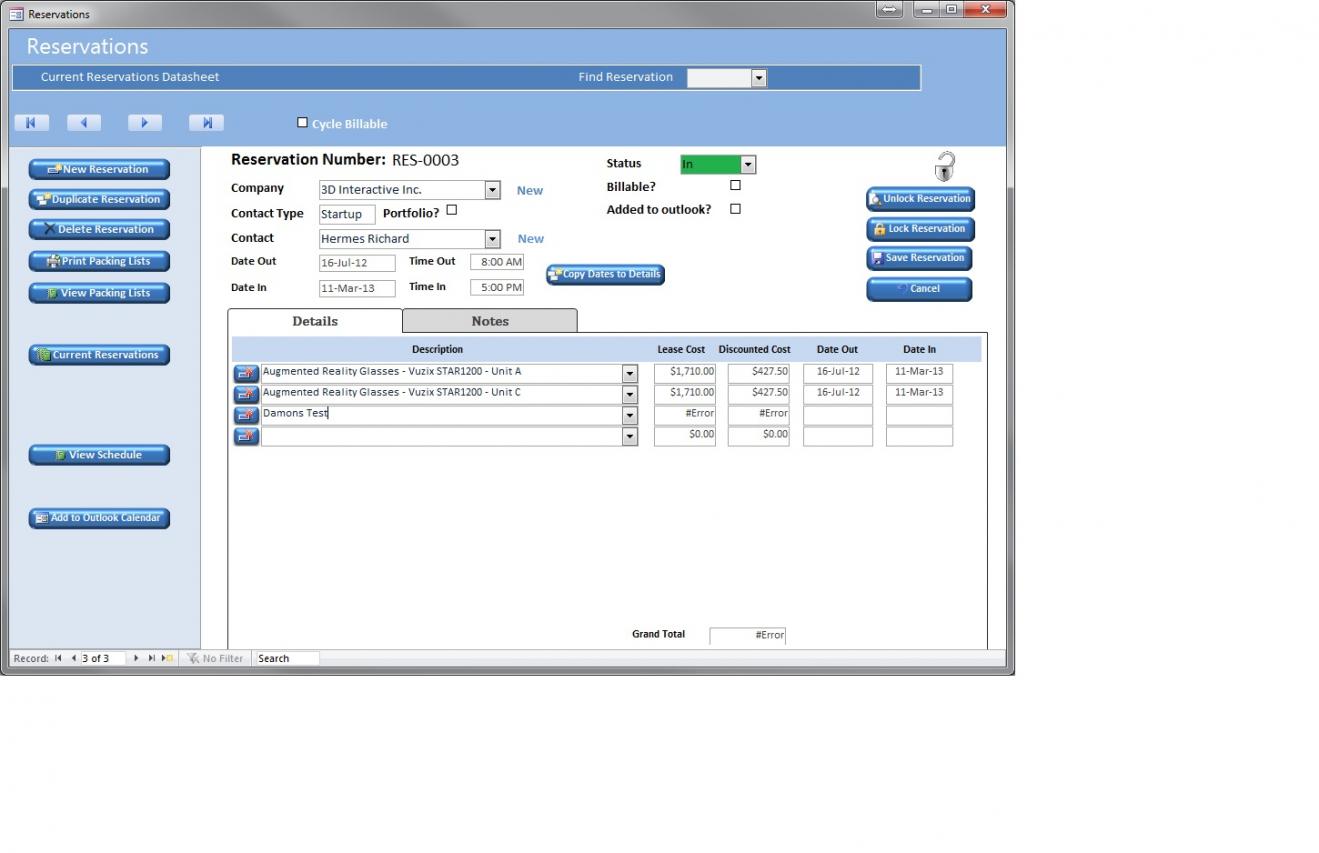Click row icon for Vuzix STAR1200 Unit C
This screenshot has width=1319, height=853.
(246, 394)
